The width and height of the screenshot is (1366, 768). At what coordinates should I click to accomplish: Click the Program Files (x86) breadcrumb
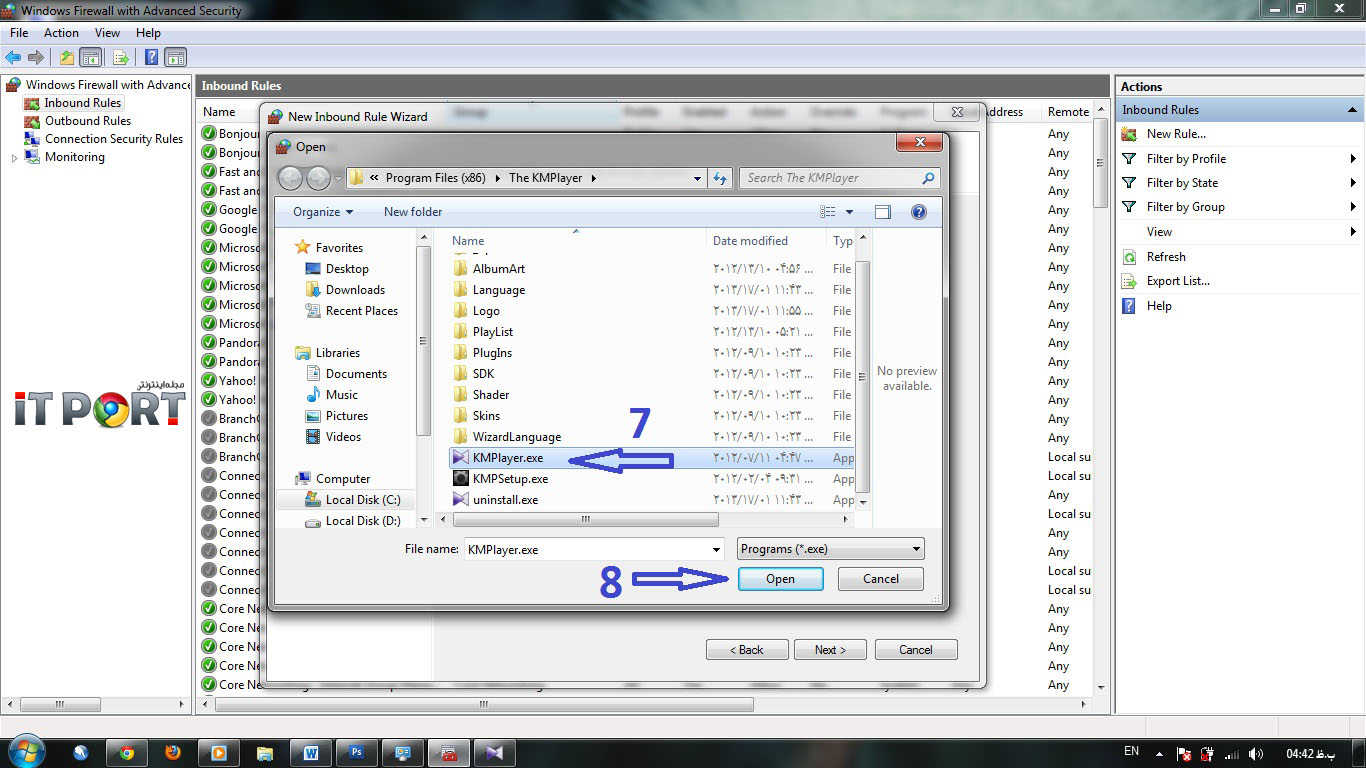[435, 178]
